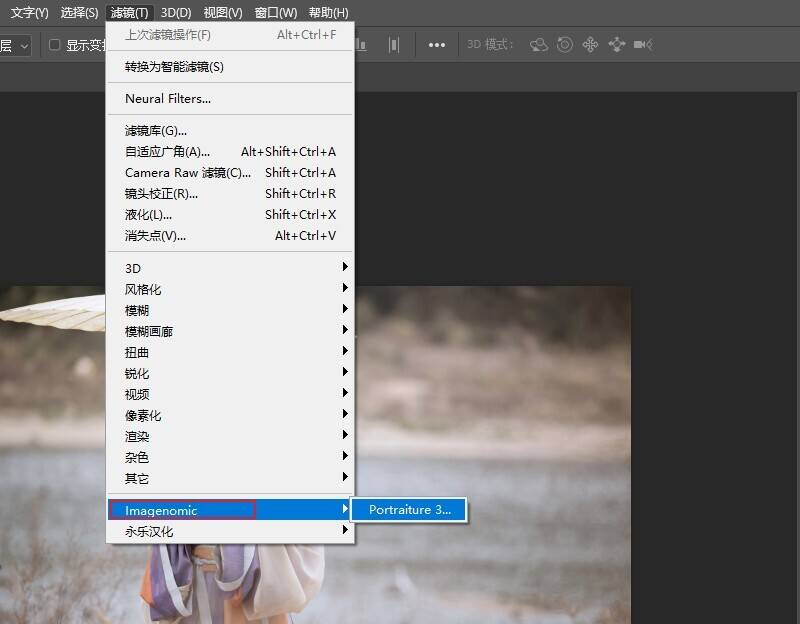This screenshot has width=800, height=624.
Task: Click the 3D scale camera icon
Action: [x=643, y=45]
